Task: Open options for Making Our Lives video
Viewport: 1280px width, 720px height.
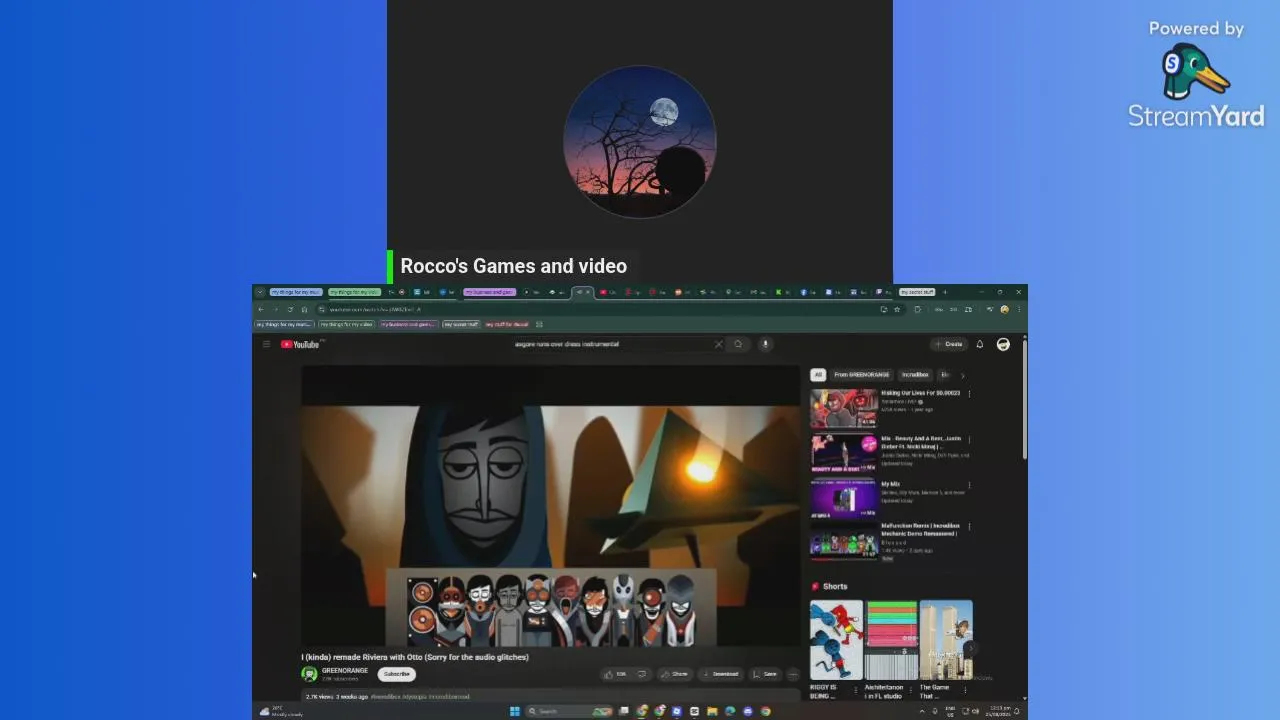Action: click(969, 394)
